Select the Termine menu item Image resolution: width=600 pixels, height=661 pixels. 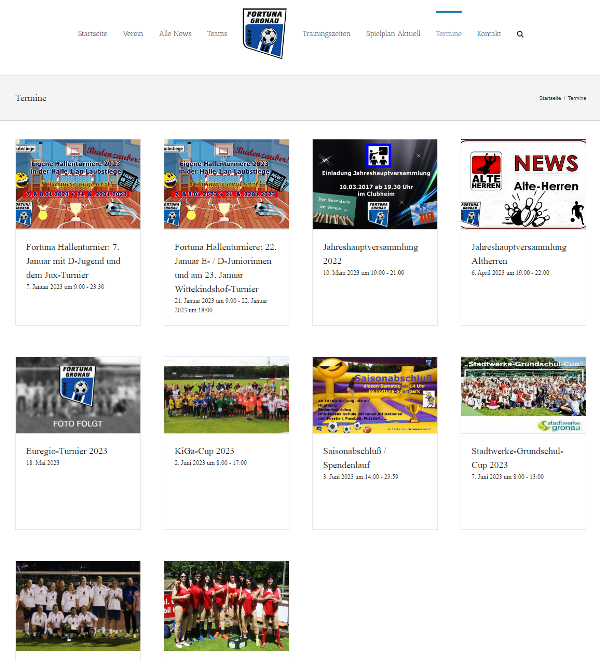point(449,33)
